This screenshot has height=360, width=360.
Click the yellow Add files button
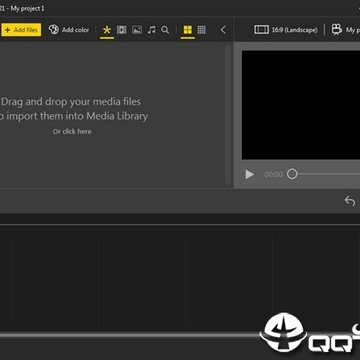pyautogui.click(x=21, y=30)
